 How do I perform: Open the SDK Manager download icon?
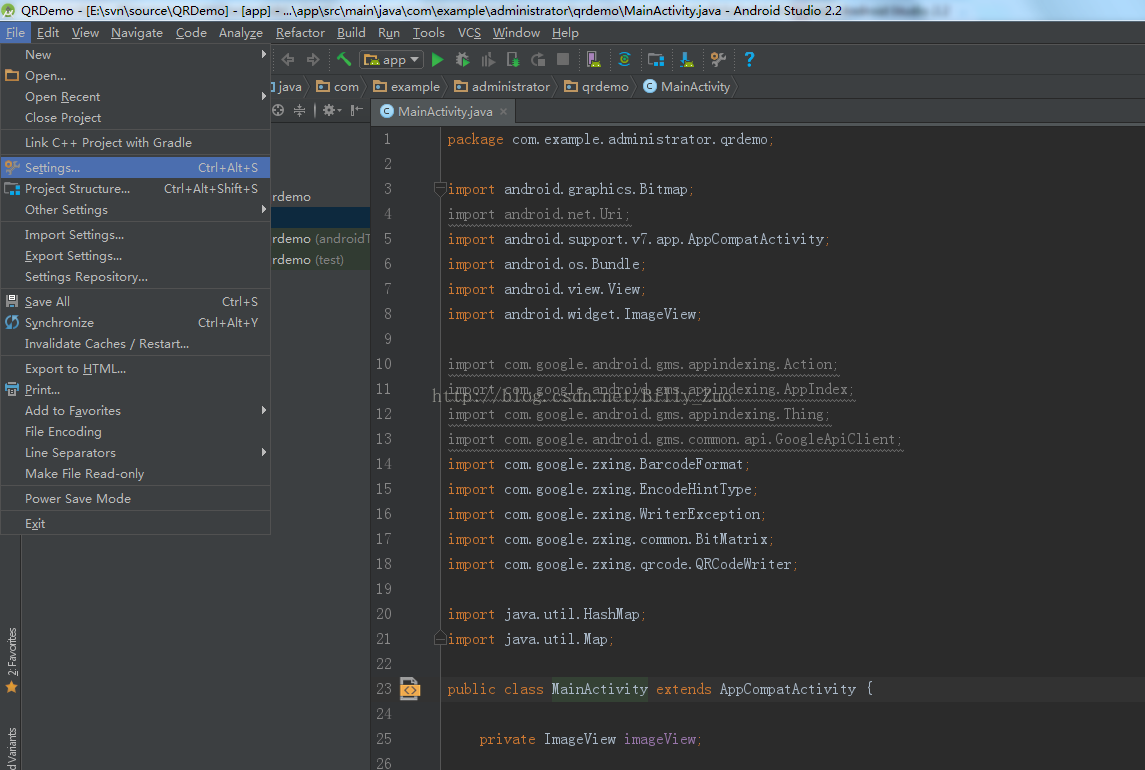point(686,60)
